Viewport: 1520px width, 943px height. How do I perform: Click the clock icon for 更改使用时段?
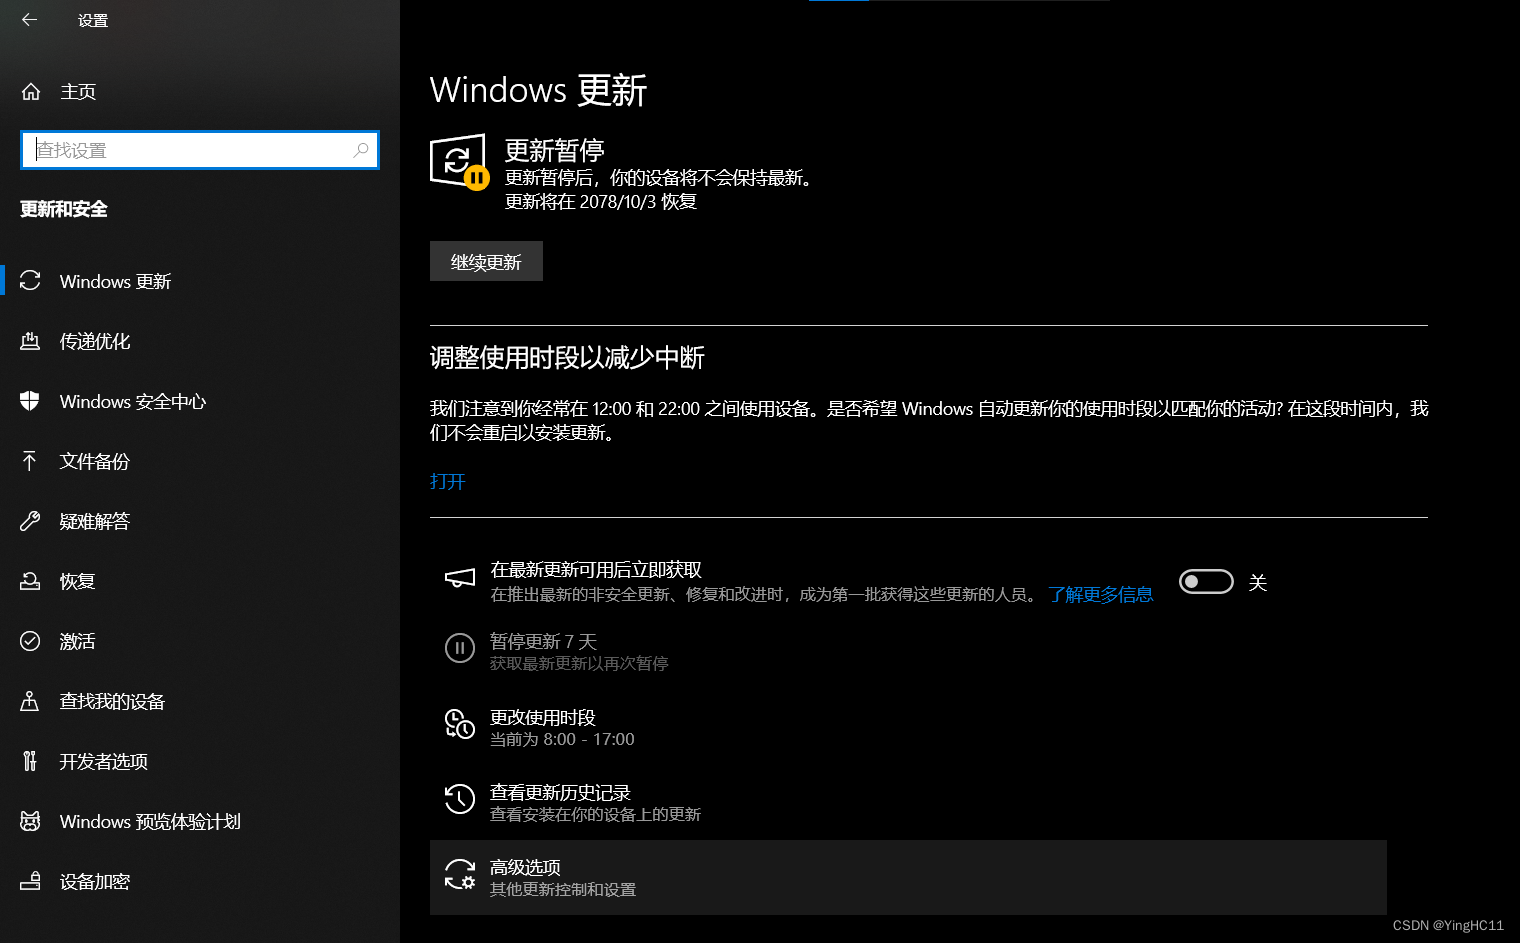[x=460, y=723]
